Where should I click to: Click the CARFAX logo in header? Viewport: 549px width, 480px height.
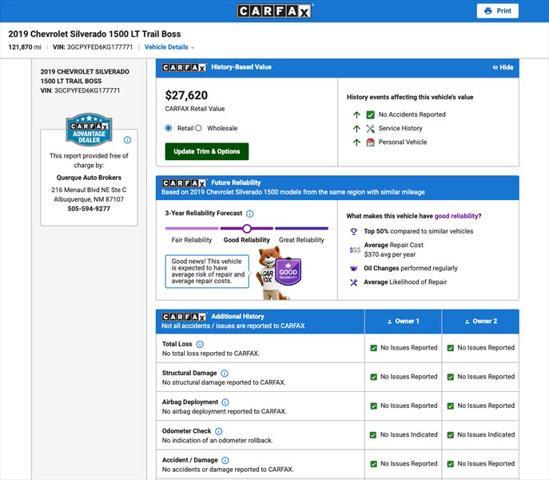tap(274, 11)
